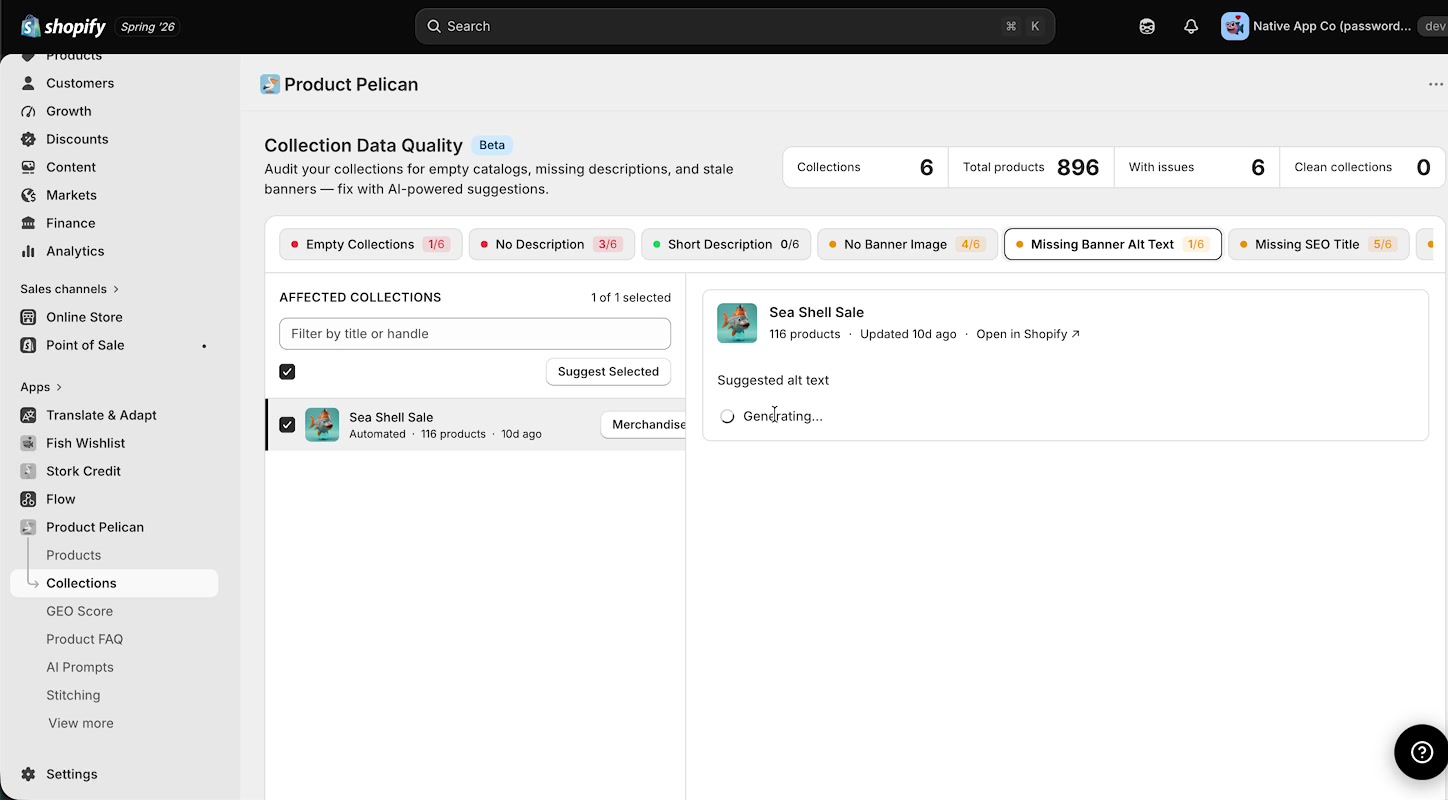The image size is (1448, 800).
Task: Click the Settings gear icon
Action: click(28, 774)
